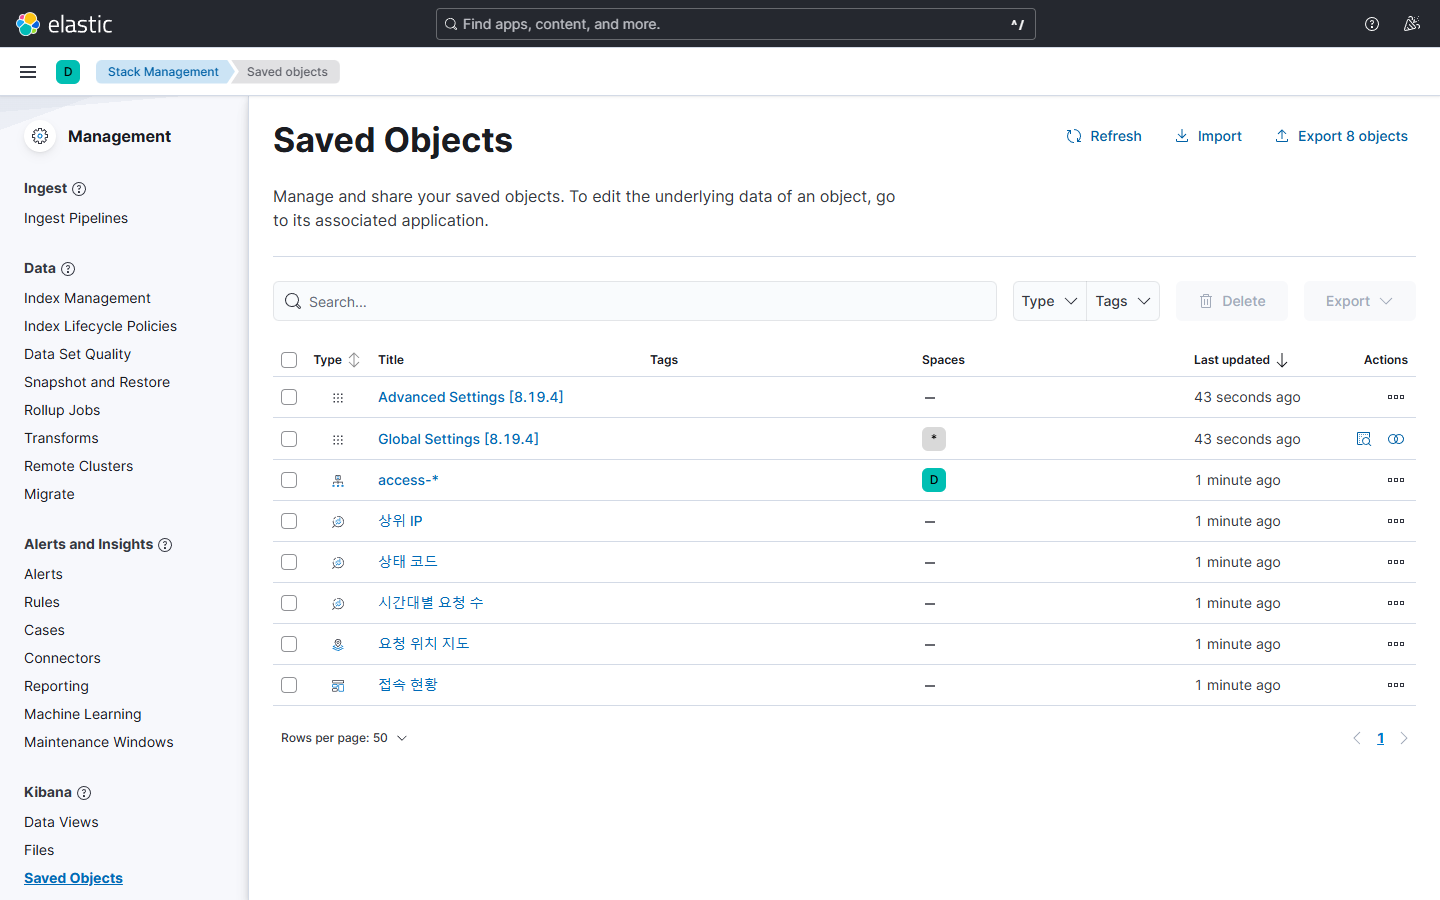Check the access-* row checkbox
1440x900 pixels.
[289, 480]
